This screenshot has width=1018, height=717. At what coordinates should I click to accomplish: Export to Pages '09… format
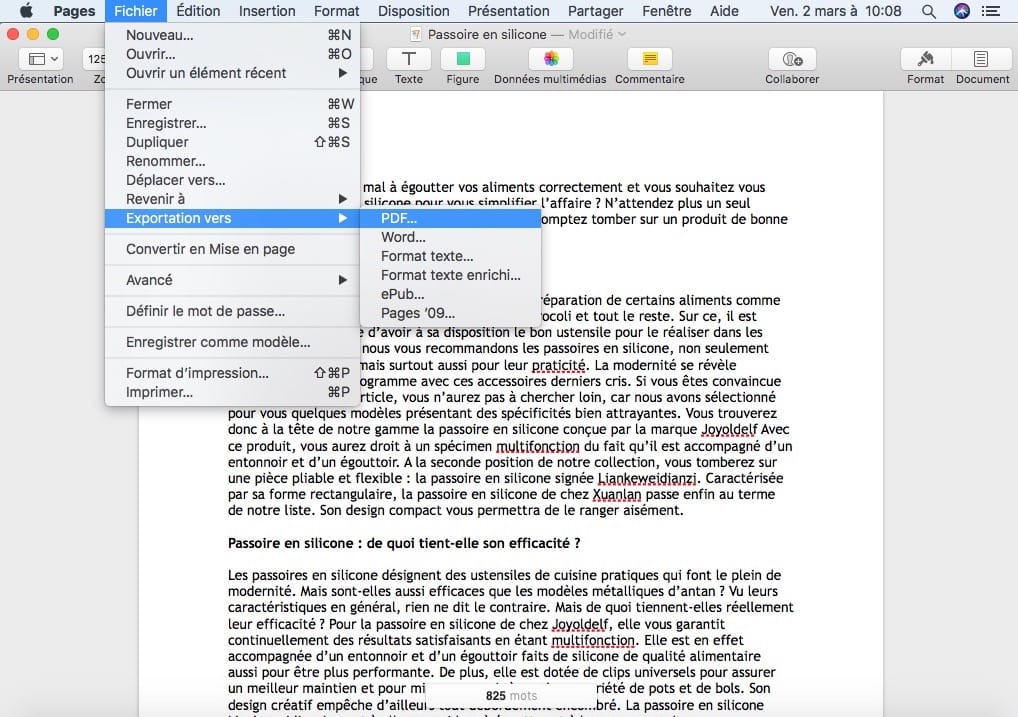coord(450,313)
